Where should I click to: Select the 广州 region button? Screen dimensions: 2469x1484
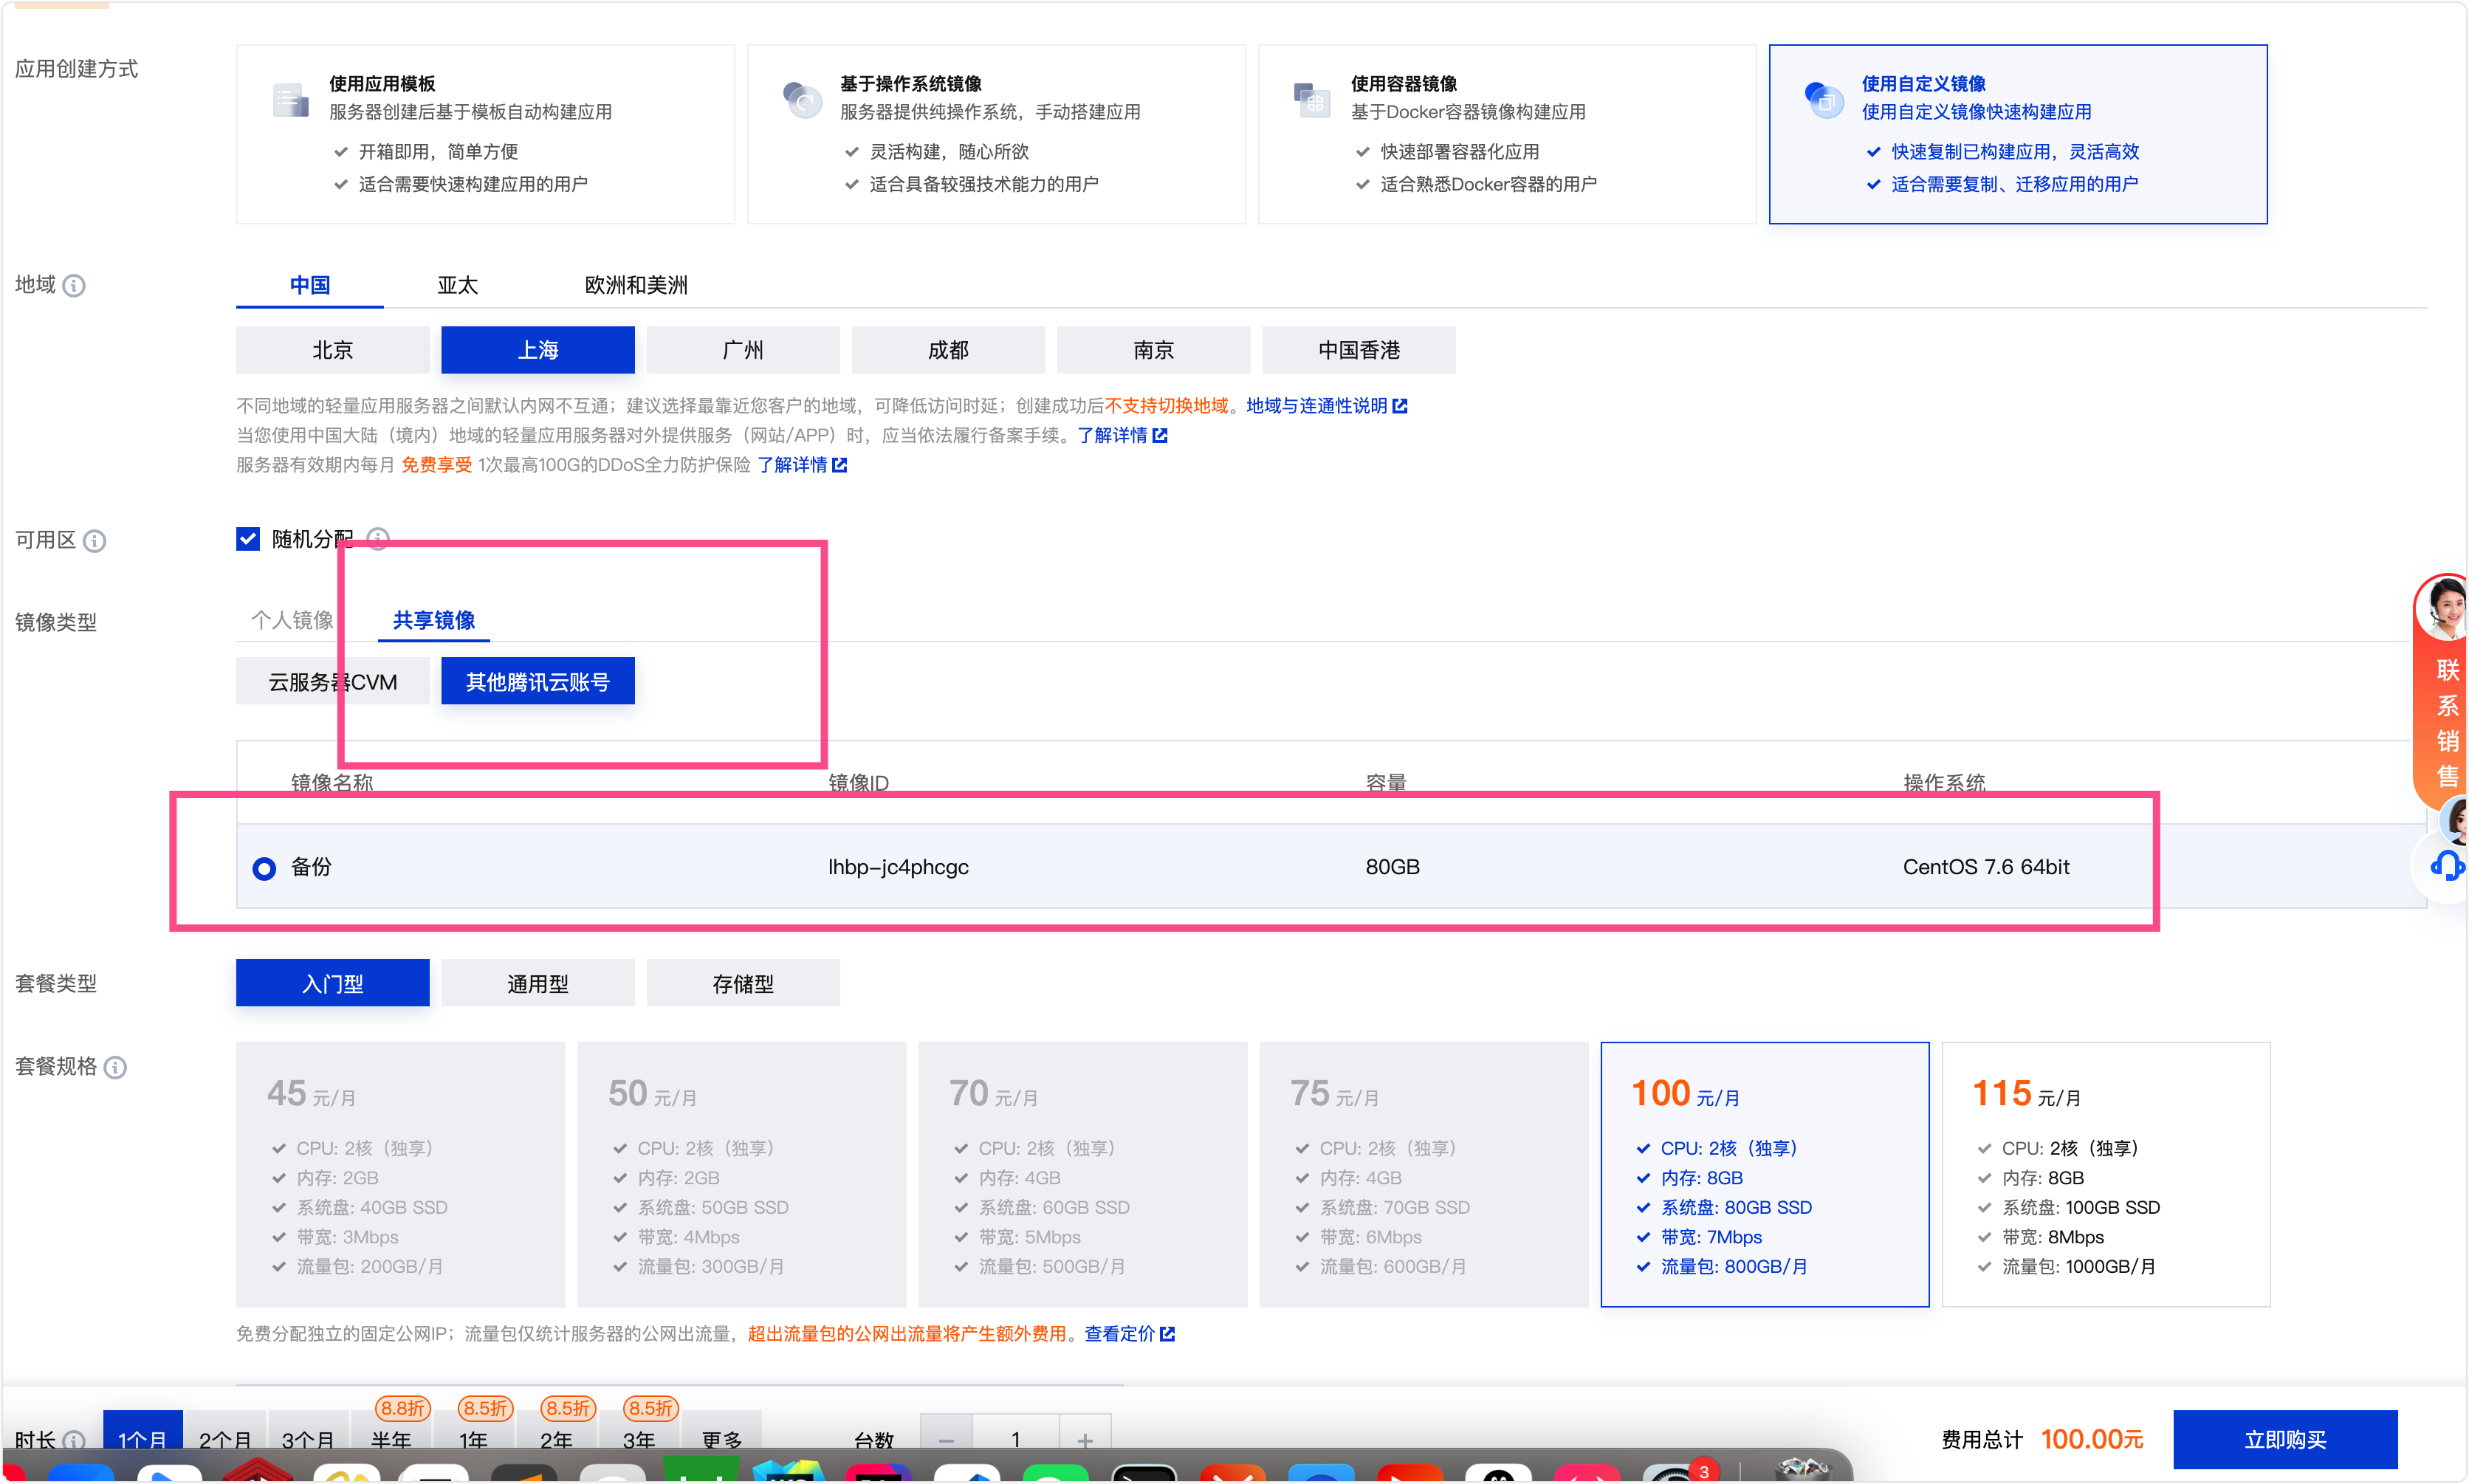pos(743,350)
